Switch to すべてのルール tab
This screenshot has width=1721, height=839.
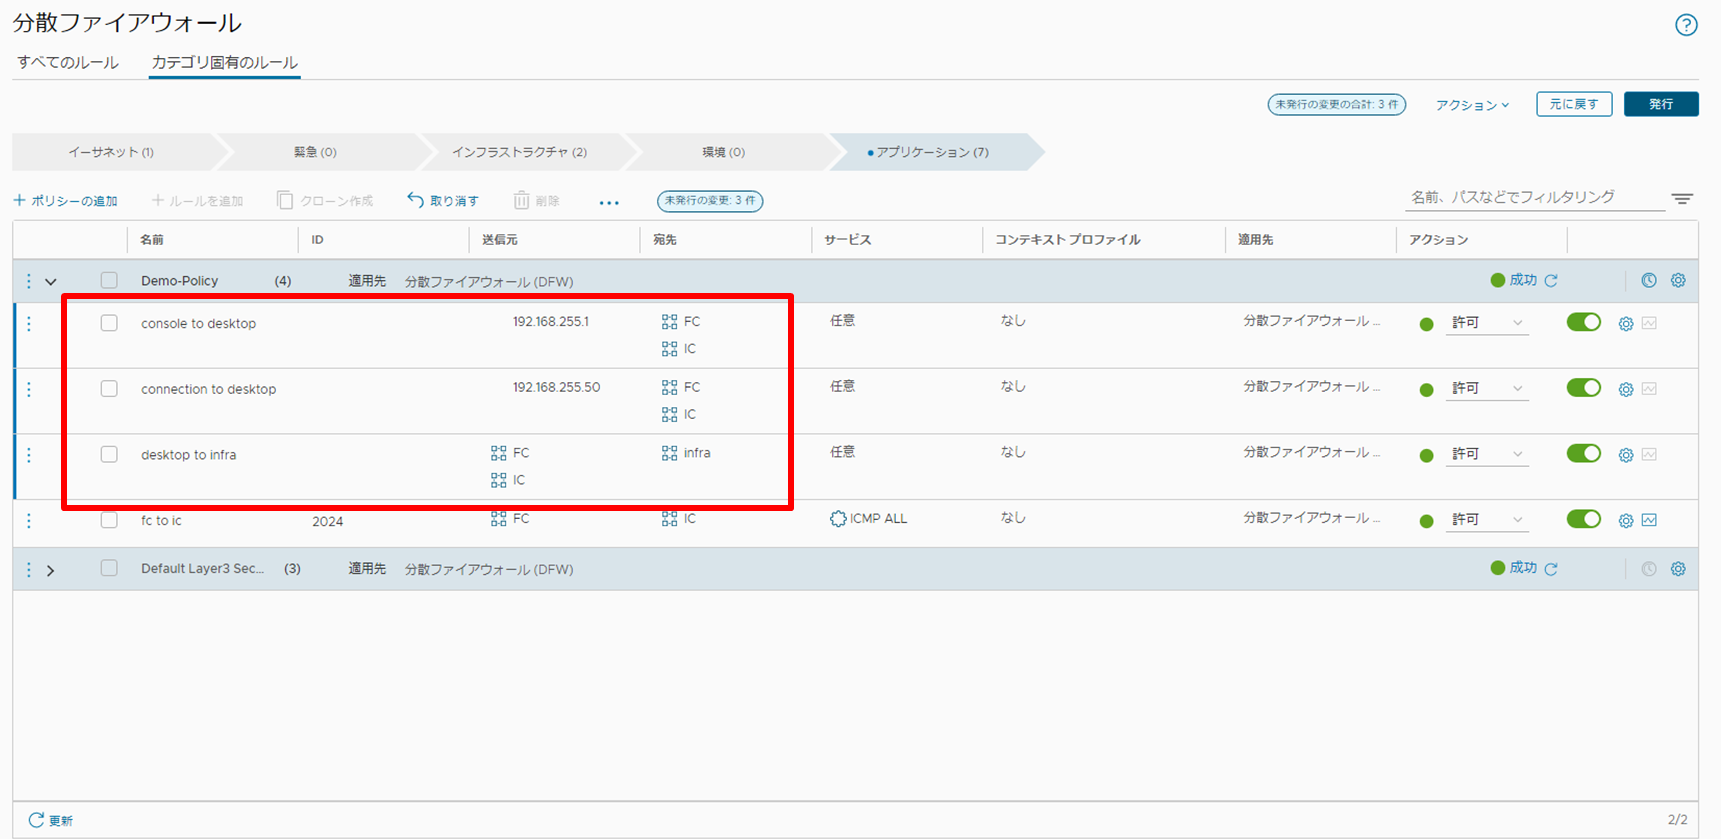[x=68, y=62]
